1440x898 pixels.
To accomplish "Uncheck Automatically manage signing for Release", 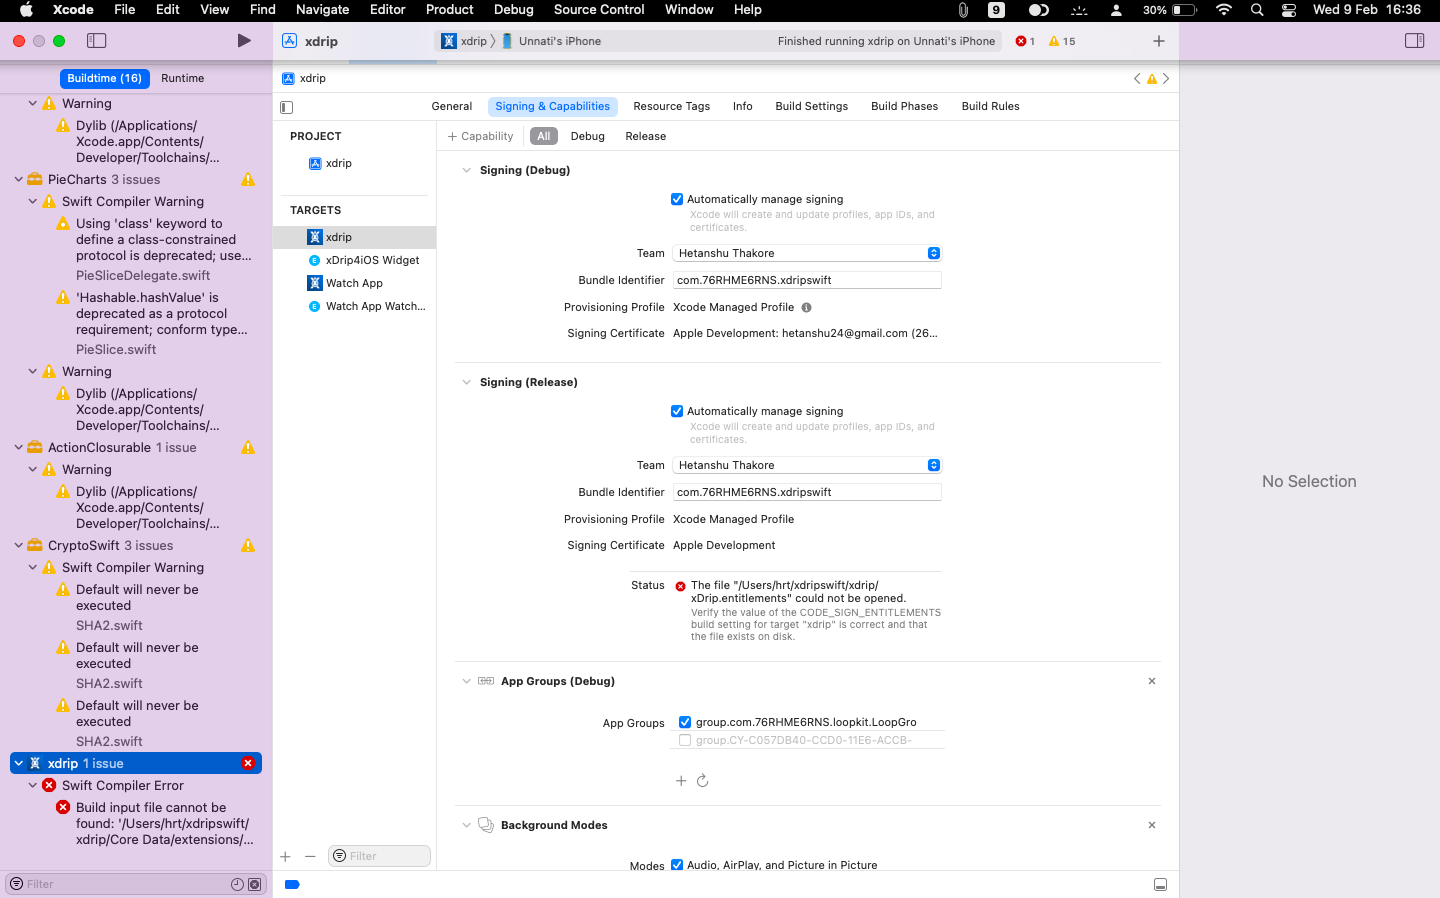I will [677, 411].
